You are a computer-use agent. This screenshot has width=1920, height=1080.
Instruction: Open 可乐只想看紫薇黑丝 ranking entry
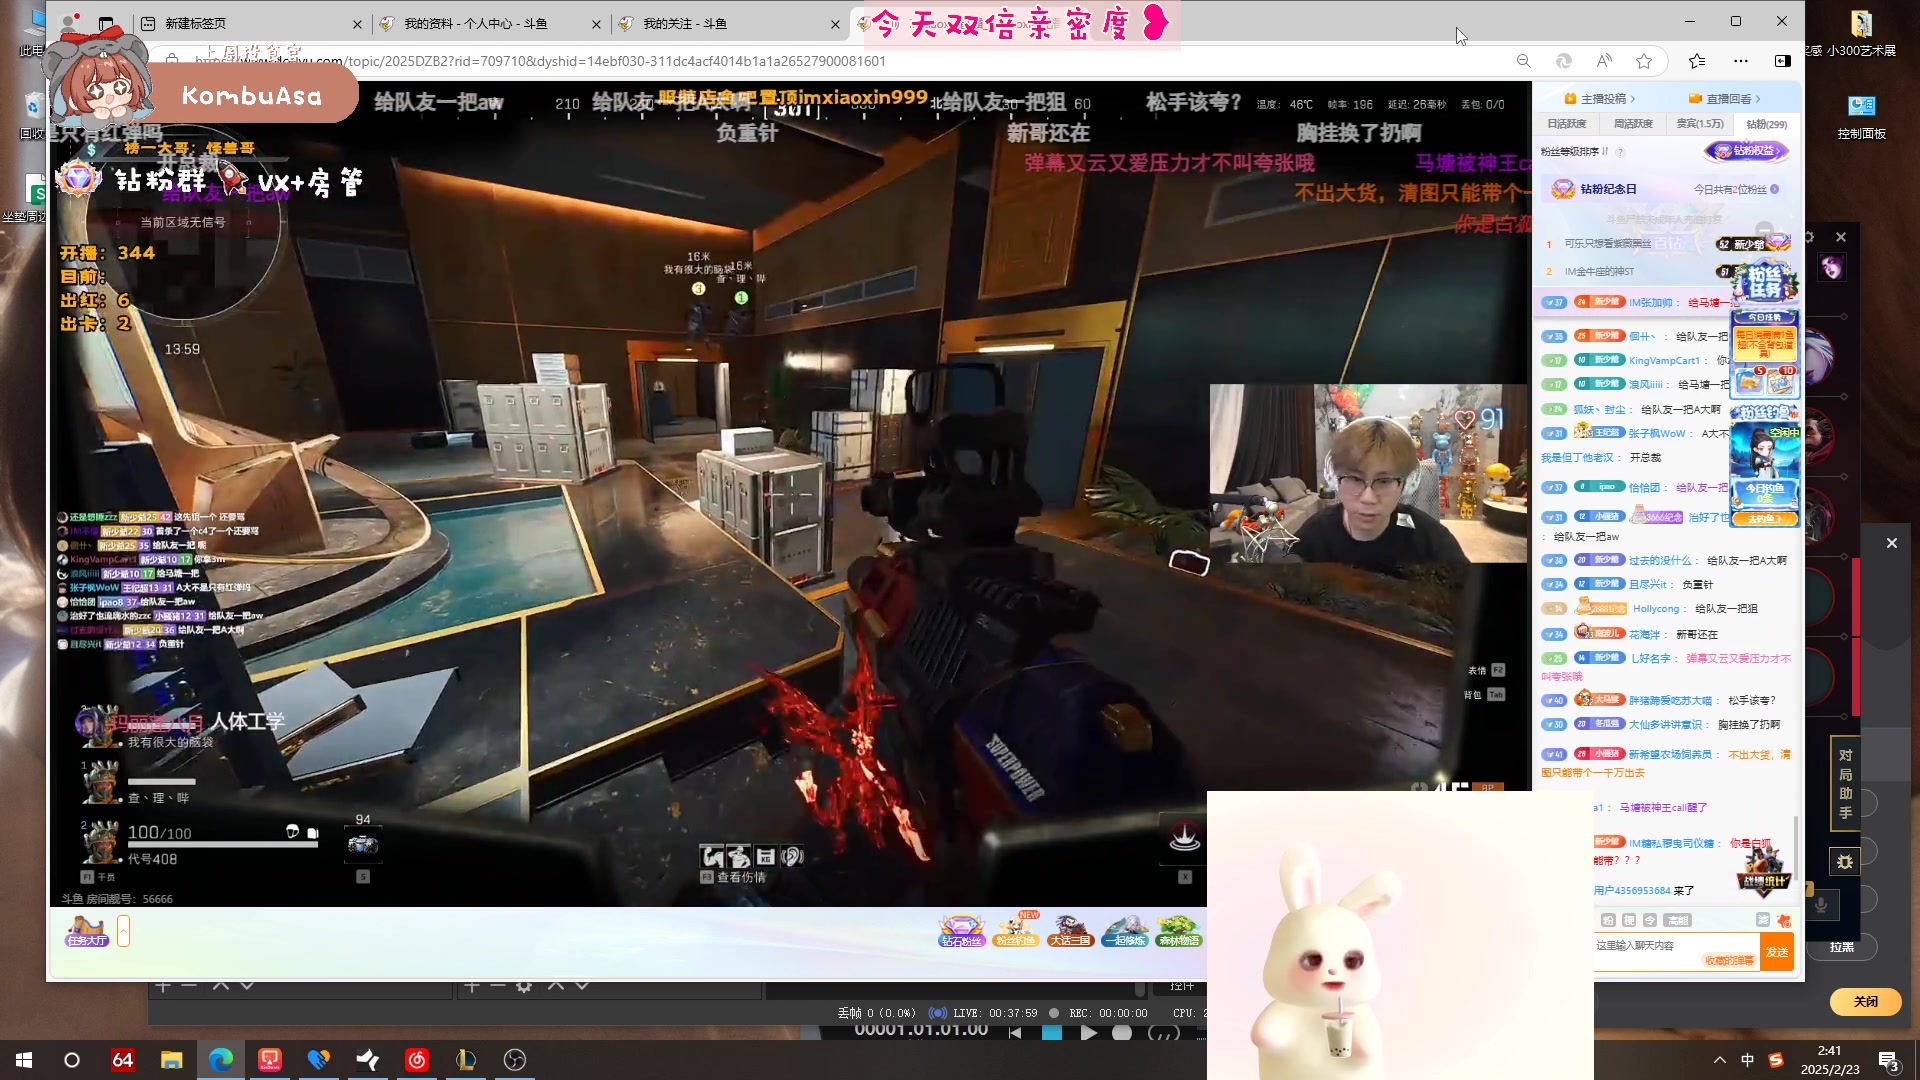click(1608, 243)
